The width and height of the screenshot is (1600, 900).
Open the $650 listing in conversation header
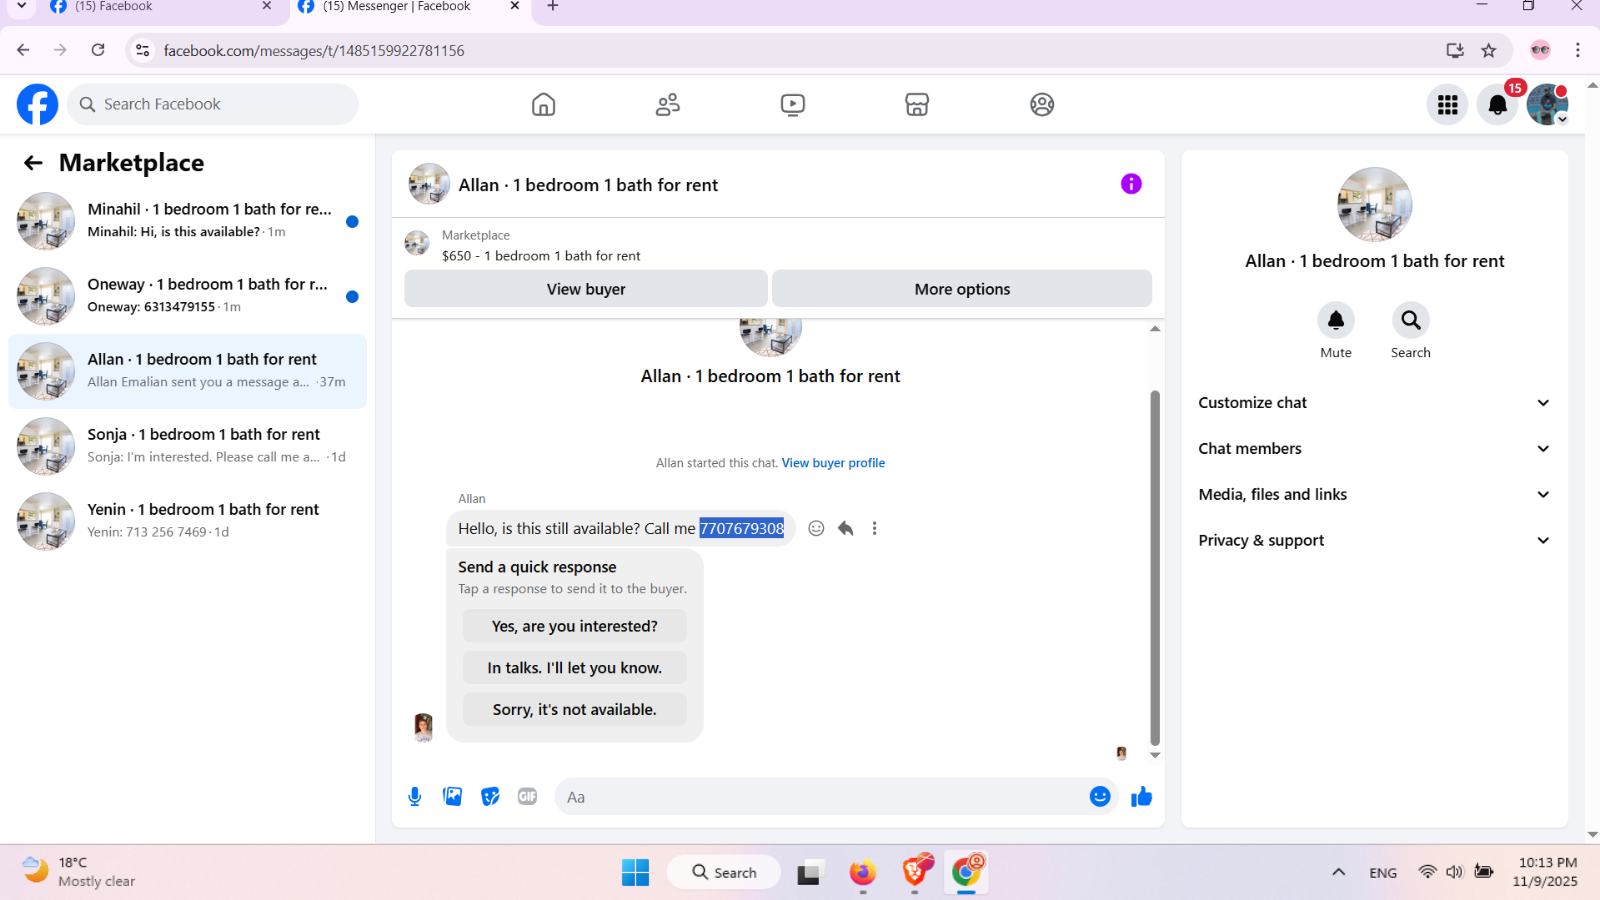[541, 256]
